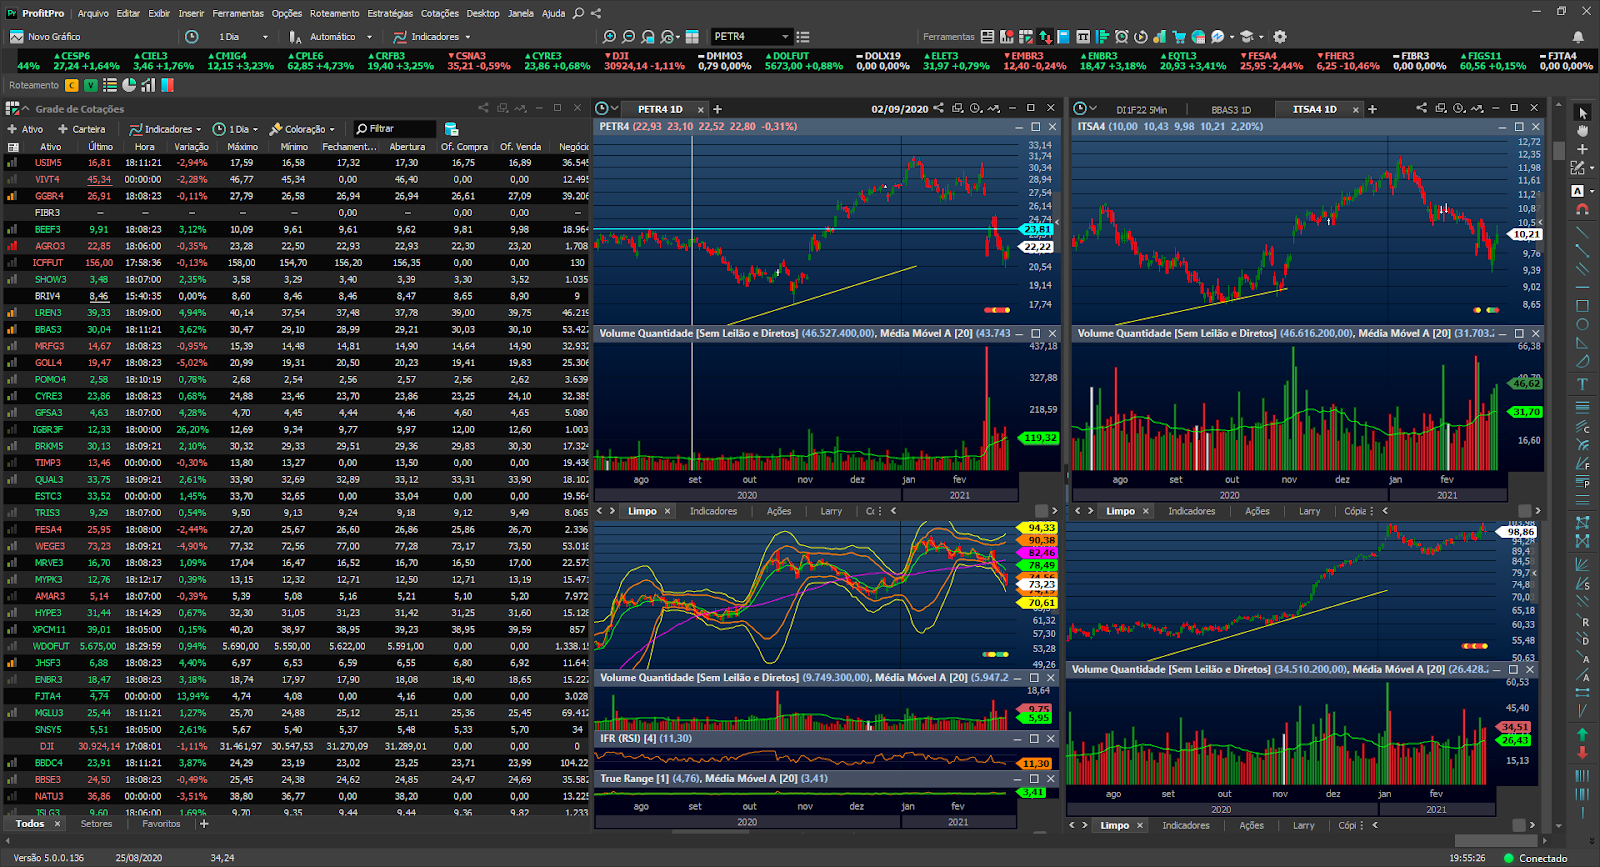Open the Ferramentas menu
Viewport: 1600px width, 867px height.
pos(238,13)
